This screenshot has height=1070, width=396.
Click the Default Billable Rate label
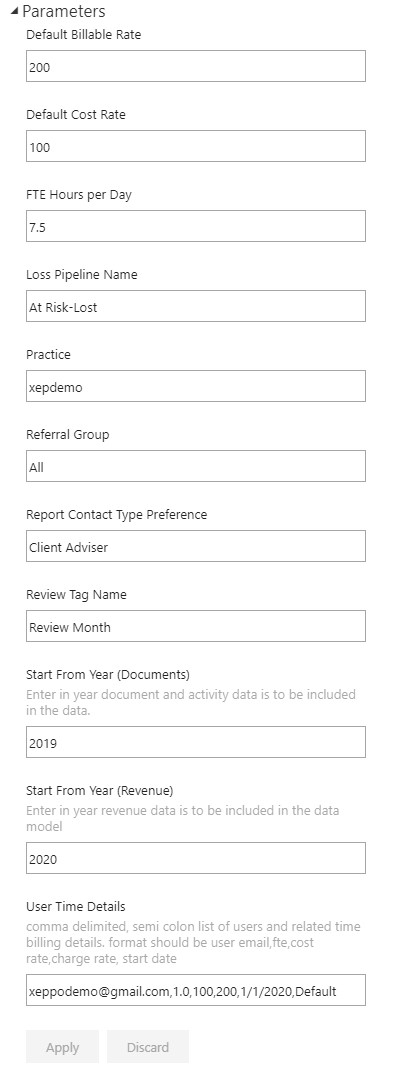(84, 35)
